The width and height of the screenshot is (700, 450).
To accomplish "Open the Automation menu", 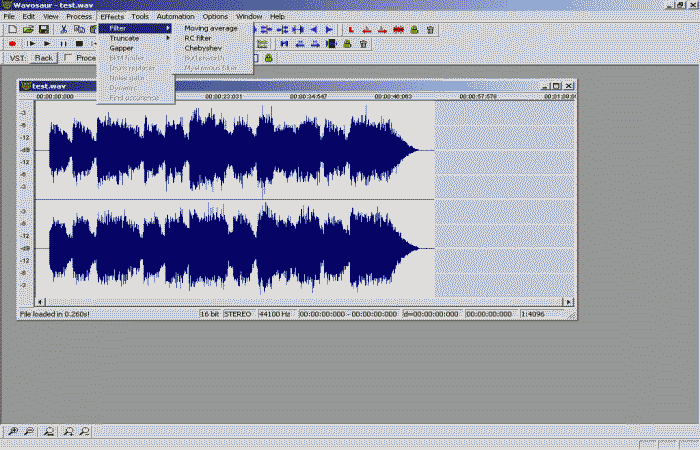I will click(175, 17).
